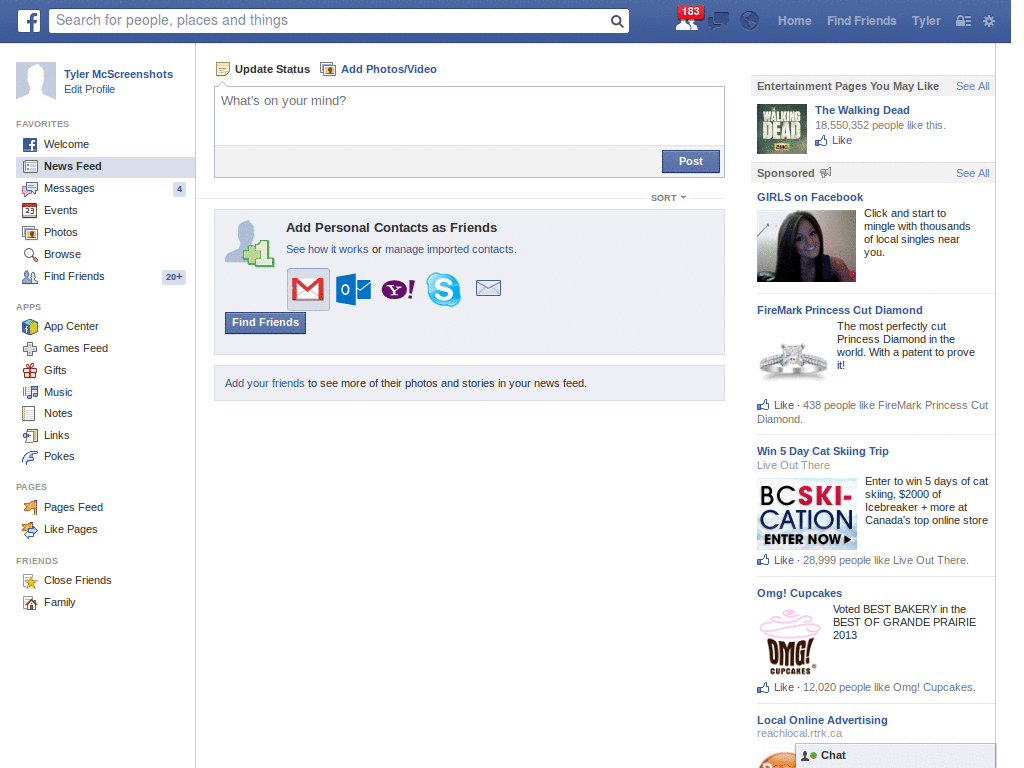Open the notifications globe icon
The image size is (1024, 768).
pyautogui.click(x=749, y=21)
